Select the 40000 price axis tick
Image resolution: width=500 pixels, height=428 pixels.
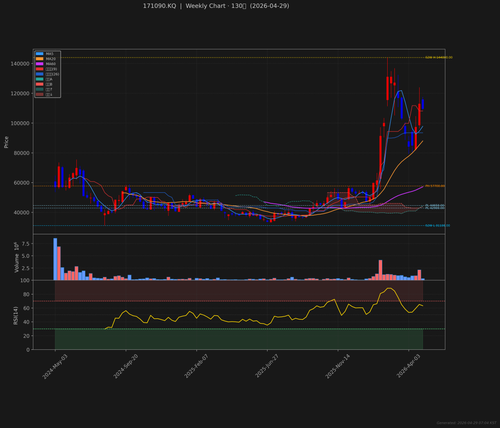pos(21,212)
